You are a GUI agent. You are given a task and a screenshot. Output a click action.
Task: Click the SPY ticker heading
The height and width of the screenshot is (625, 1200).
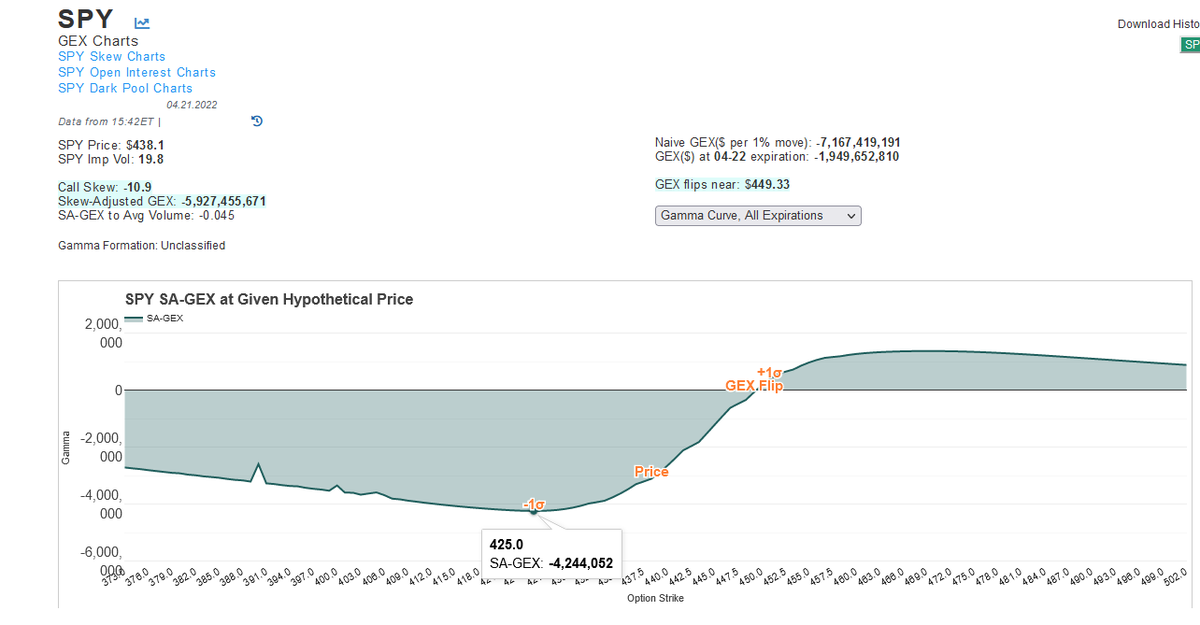pos(85,20)
